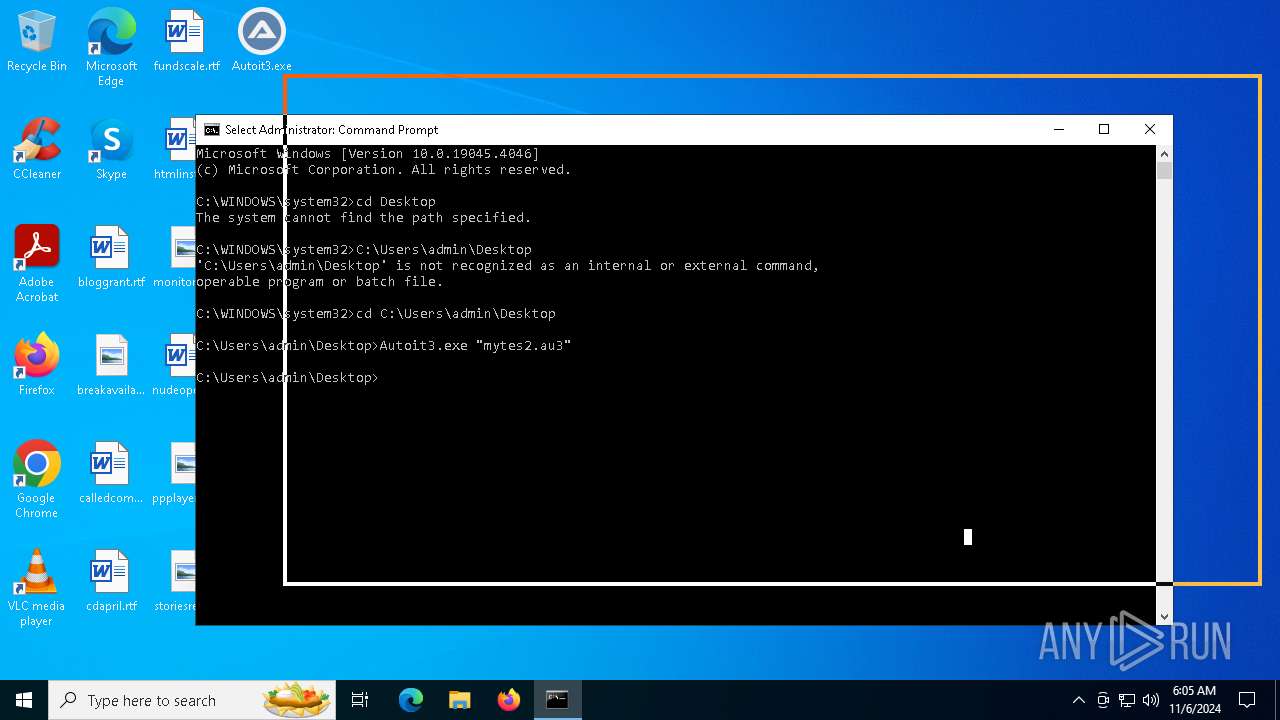Open the Adobe Acrobat desktop shortcut
Viewport: 1280px width, 720px height.
tap(37, 264)
